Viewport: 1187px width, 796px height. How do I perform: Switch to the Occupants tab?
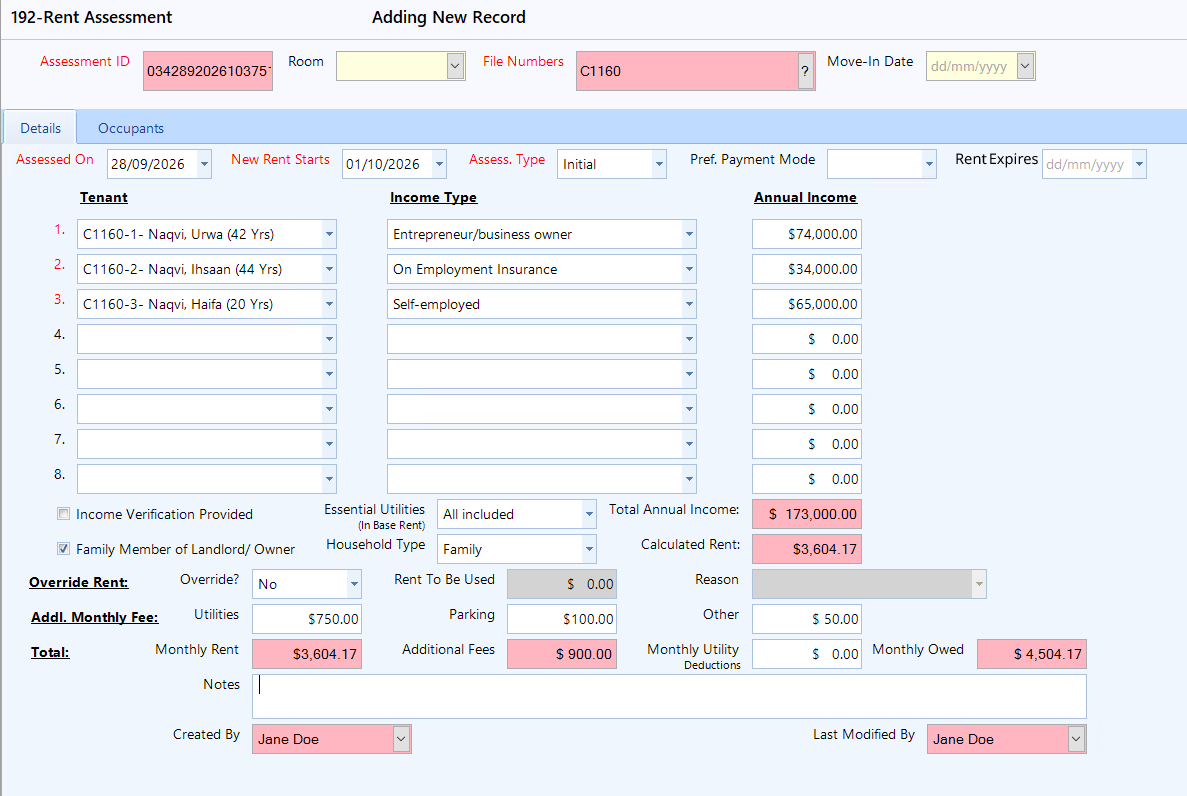131,128
